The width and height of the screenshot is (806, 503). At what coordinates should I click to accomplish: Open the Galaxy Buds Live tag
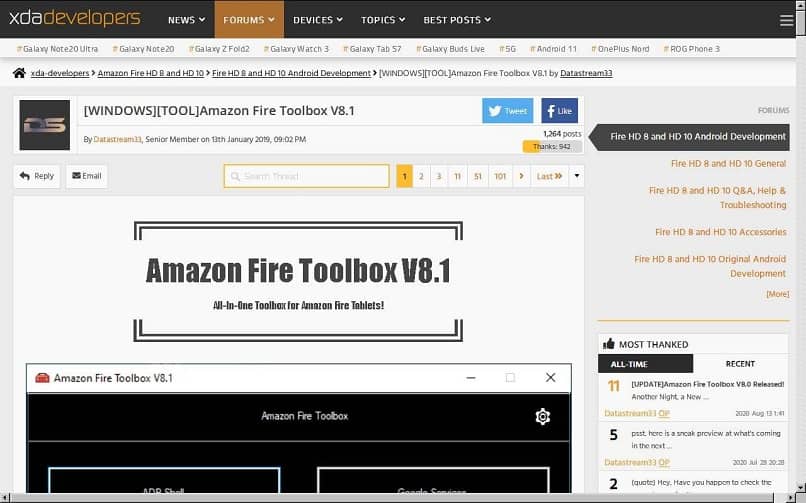tap(450, 49)
